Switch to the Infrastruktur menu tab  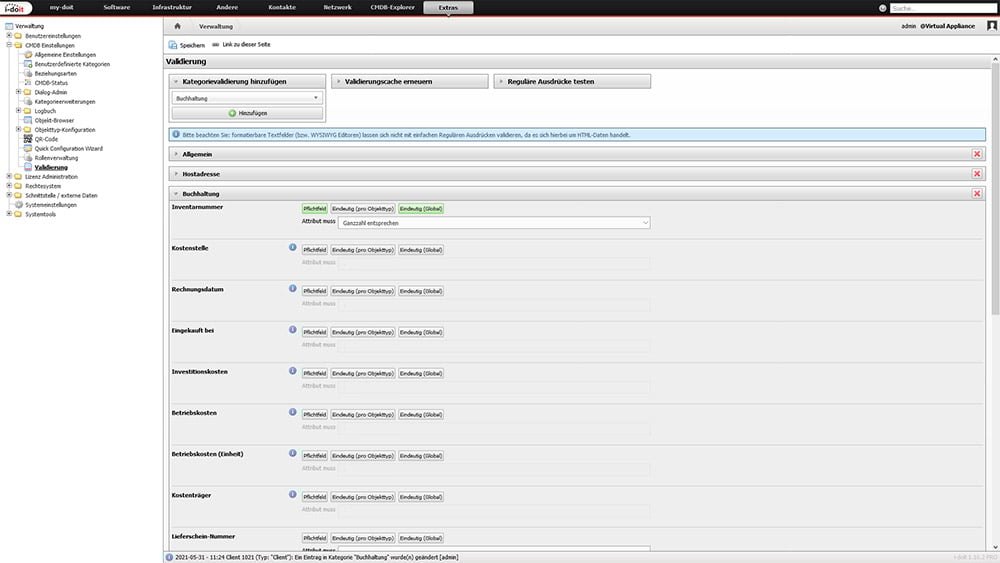click(x=172, y=8)
